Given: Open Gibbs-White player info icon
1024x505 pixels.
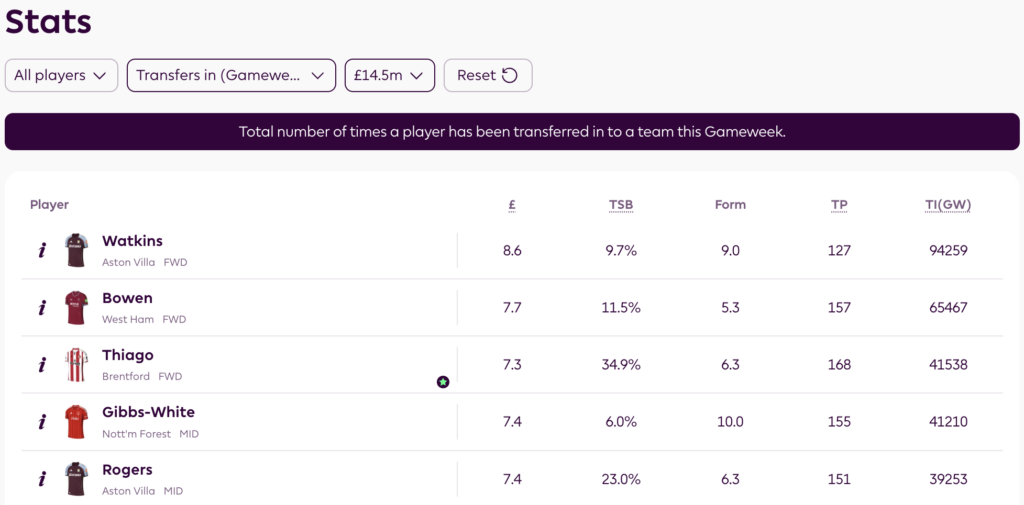Looking at the screenshot, I should [42, 422].
